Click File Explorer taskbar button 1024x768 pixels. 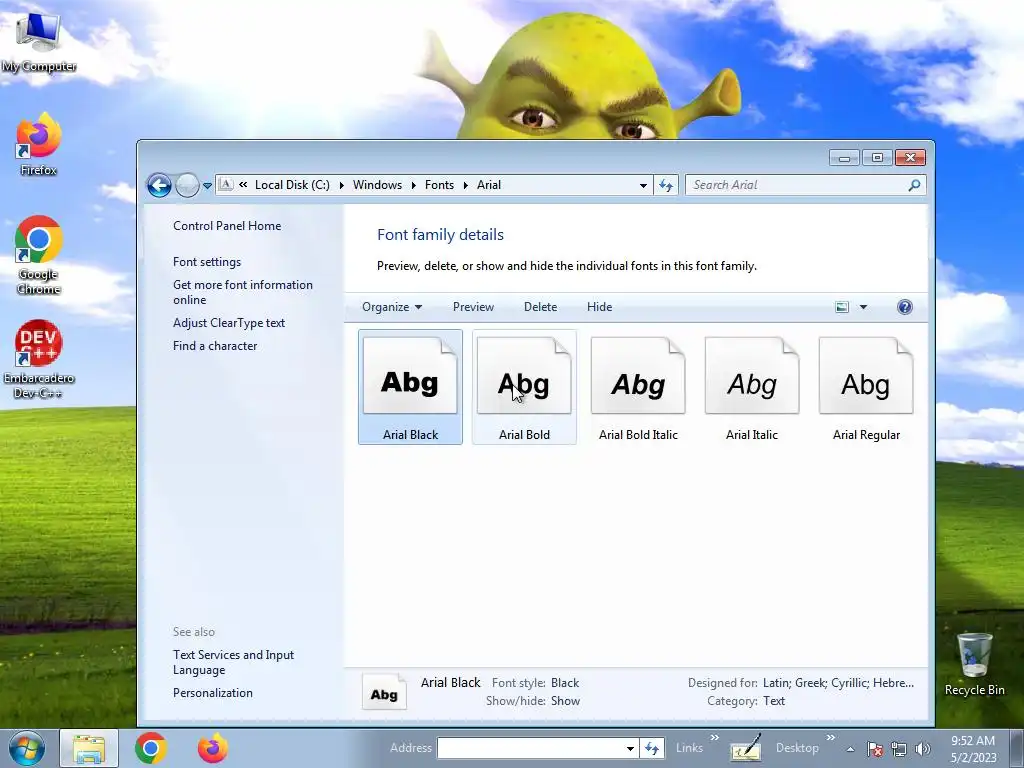pos(89,748)
